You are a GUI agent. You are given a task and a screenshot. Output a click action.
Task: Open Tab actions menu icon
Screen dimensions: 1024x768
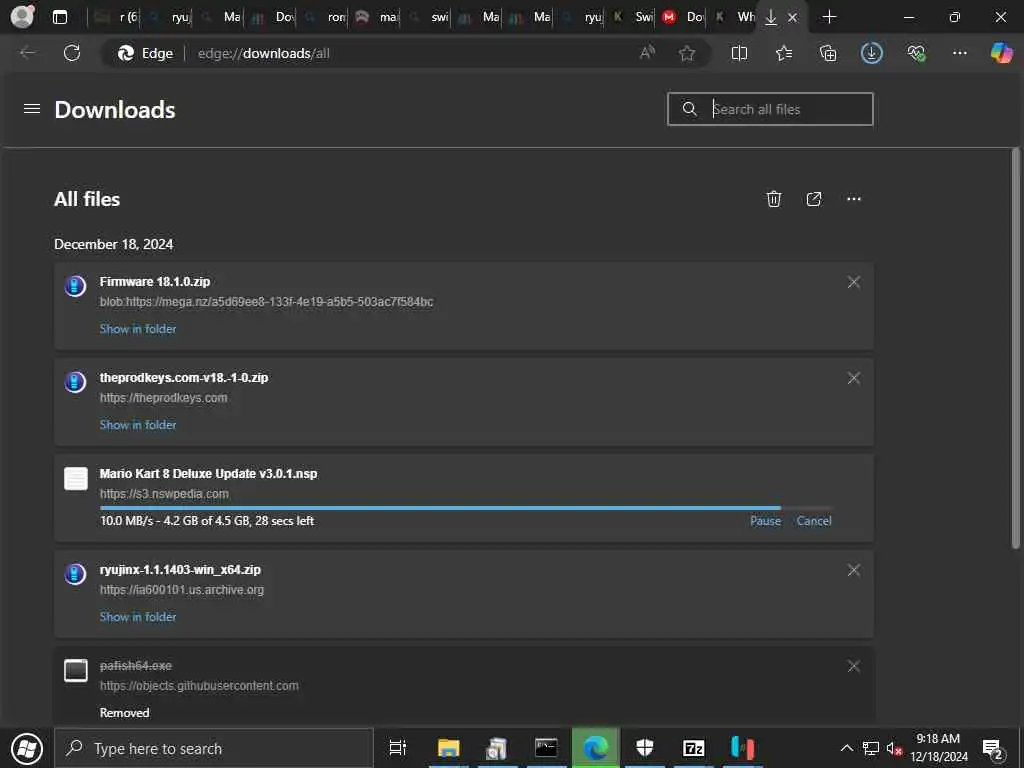pos(59,17)
